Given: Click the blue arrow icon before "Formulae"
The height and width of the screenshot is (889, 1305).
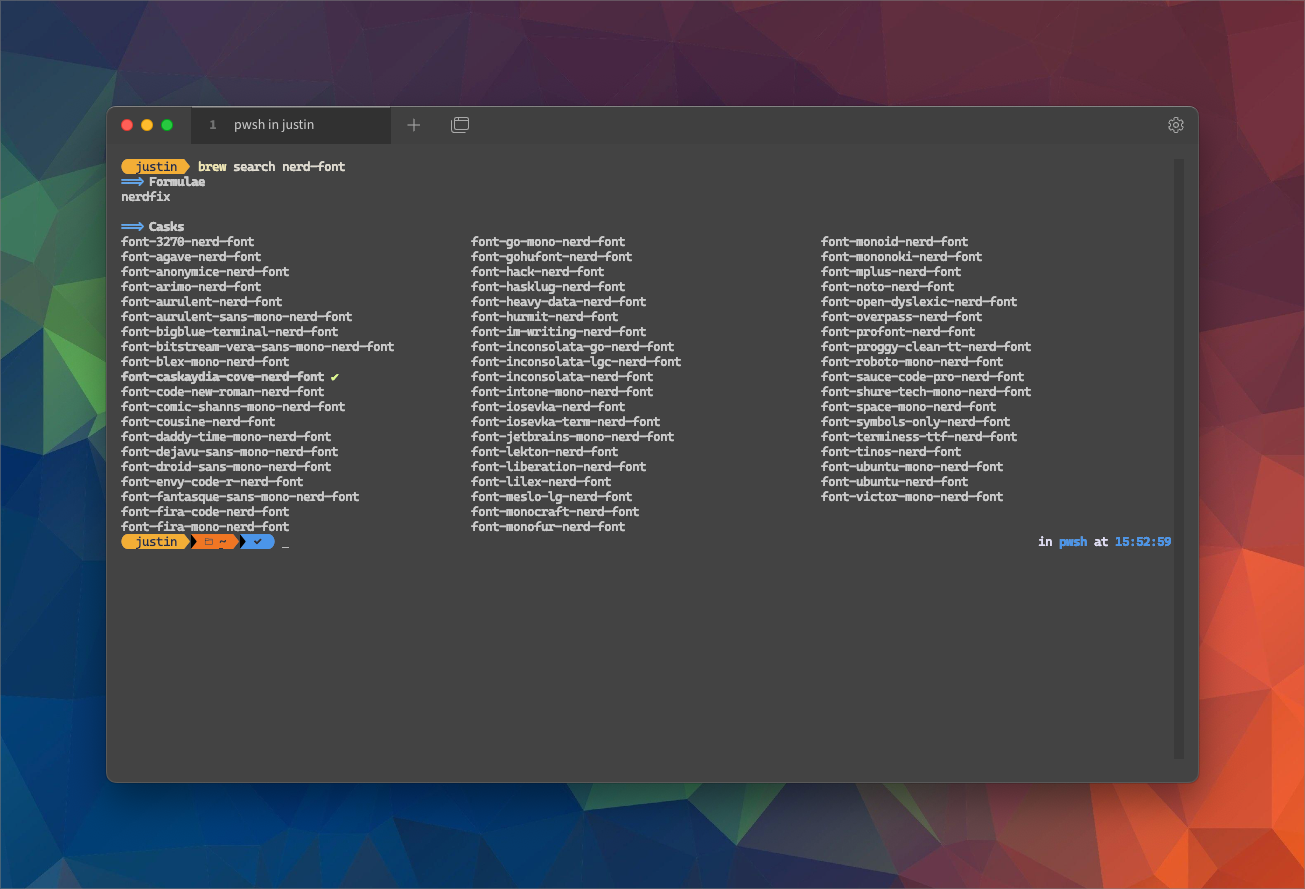Looking at the screenshot, I should pos(131,181).
